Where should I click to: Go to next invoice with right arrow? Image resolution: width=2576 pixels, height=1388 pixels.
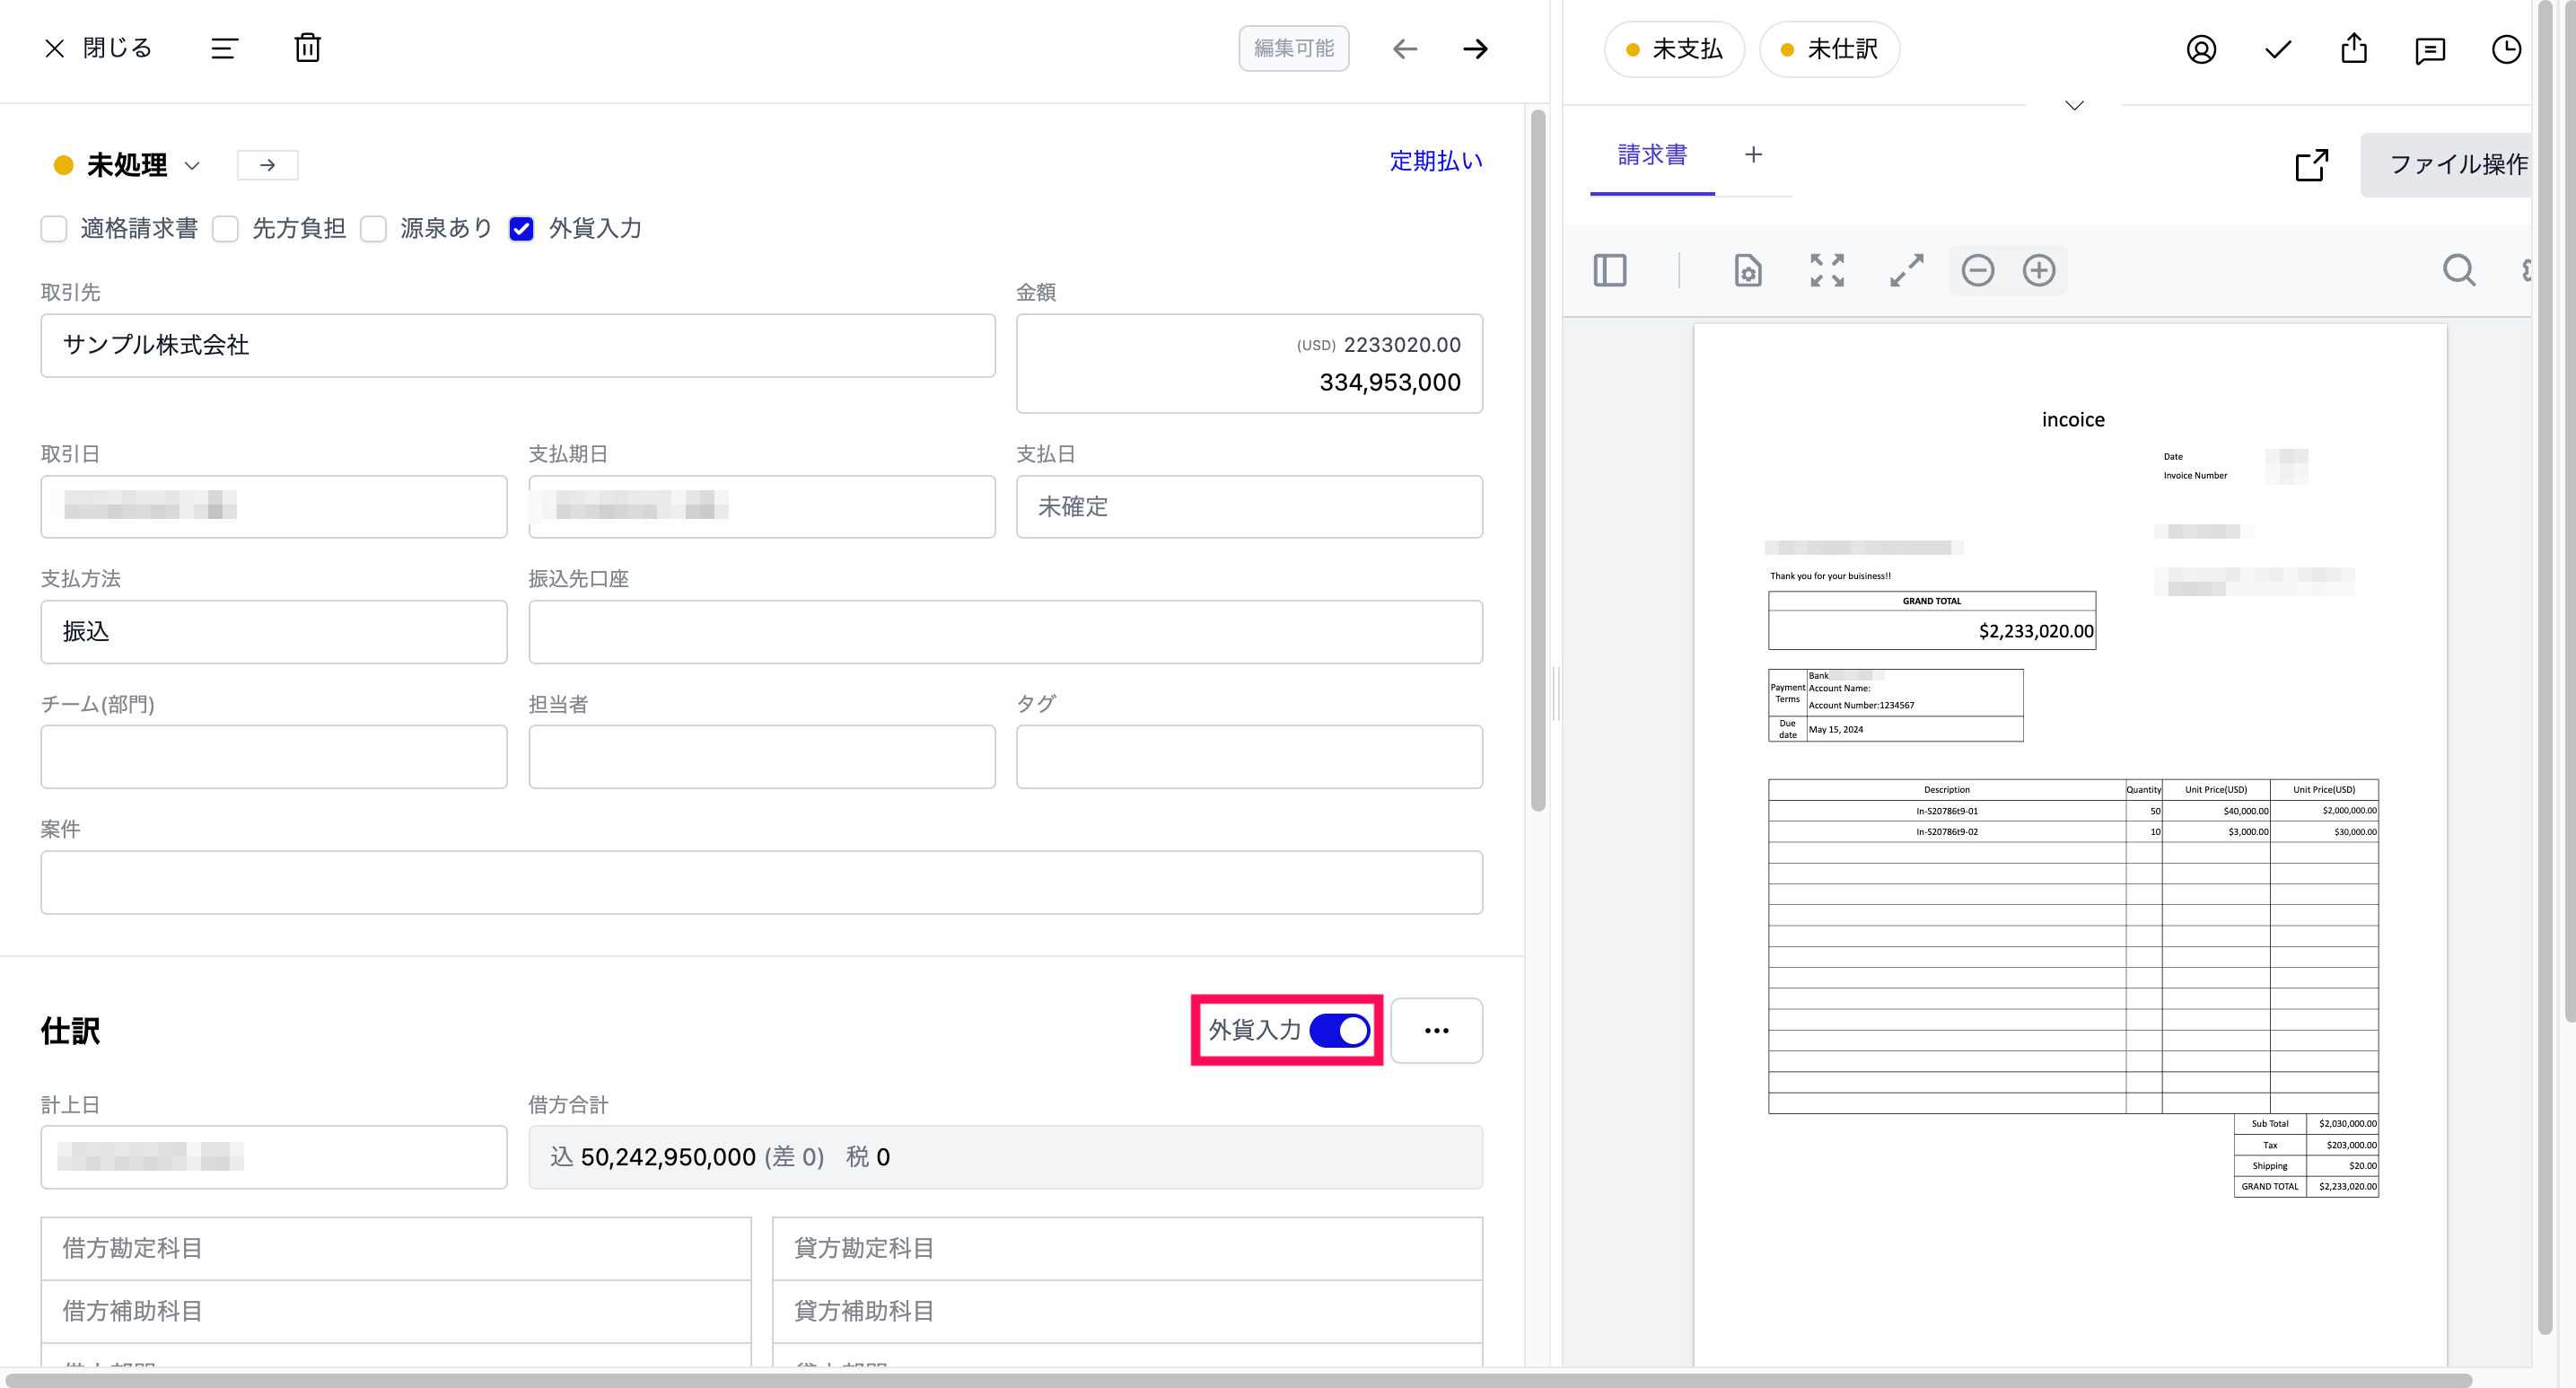click(1475, 49)
